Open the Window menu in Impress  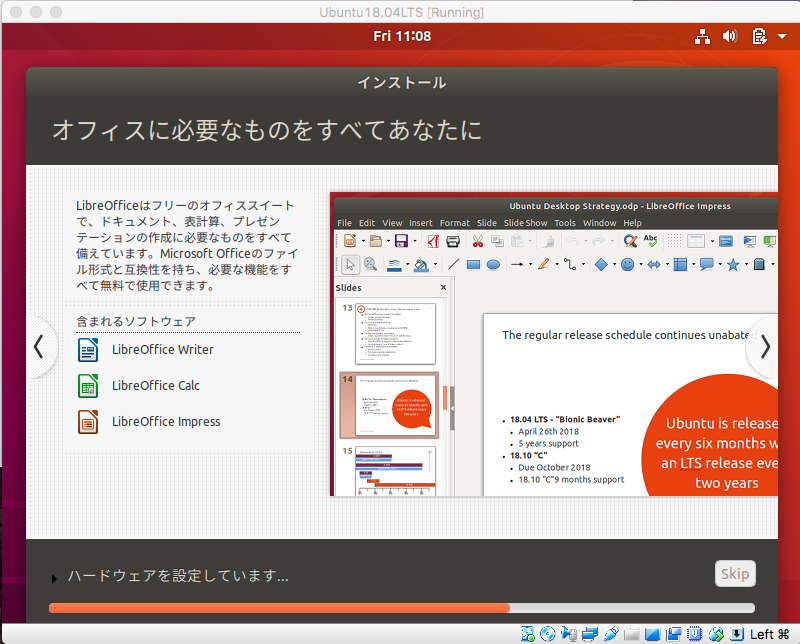point(599,223)
